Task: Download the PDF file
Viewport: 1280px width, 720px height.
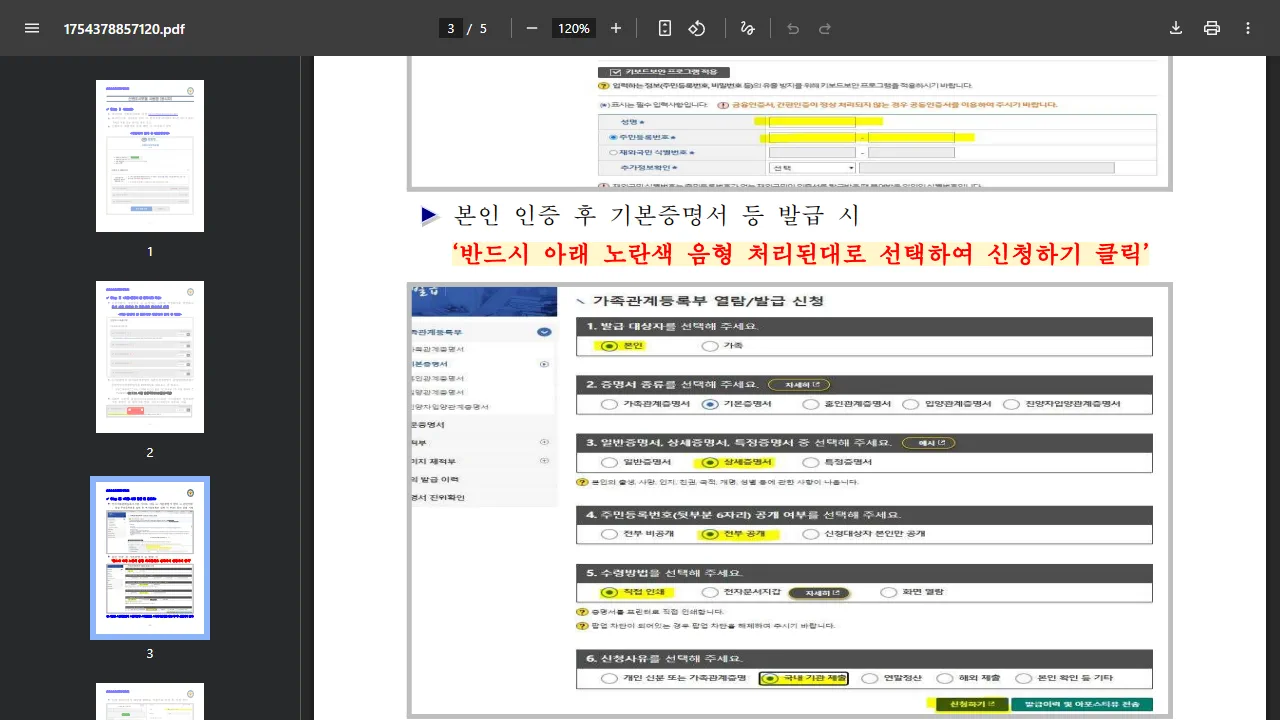Action: [1176, 28]
